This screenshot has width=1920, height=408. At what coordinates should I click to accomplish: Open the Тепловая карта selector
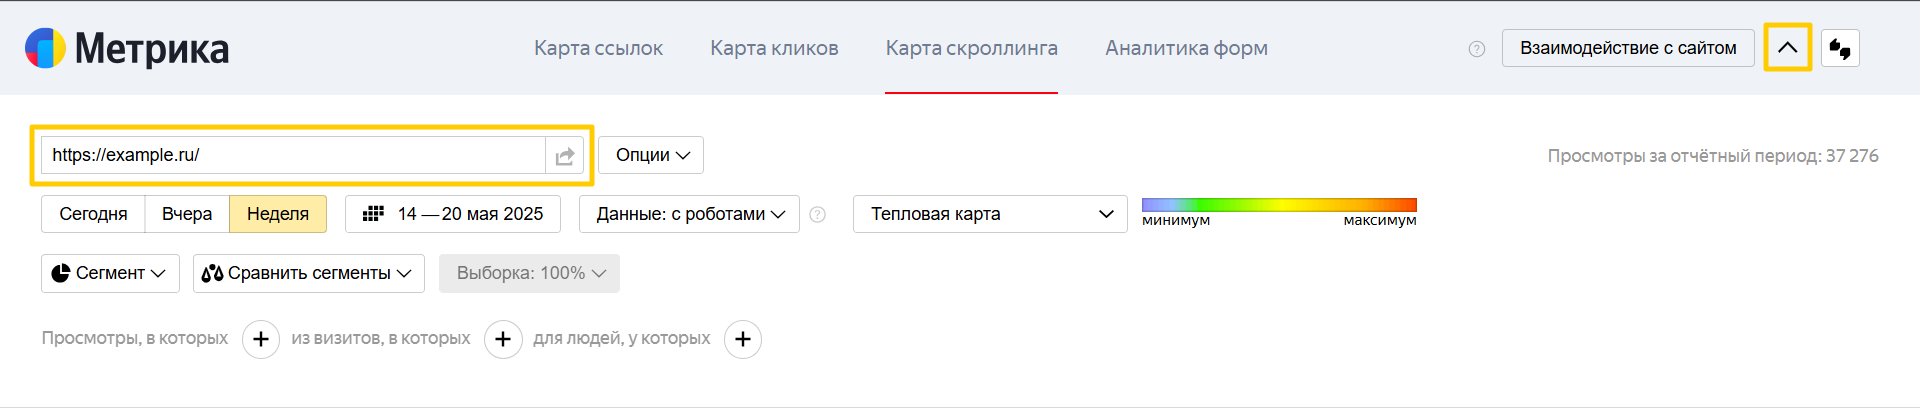pyautogui.click(x=990, y=214)
